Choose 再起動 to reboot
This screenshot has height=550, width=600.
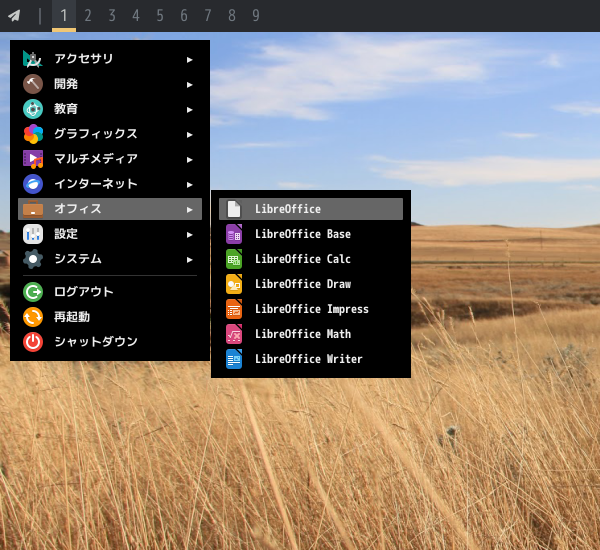72,317
